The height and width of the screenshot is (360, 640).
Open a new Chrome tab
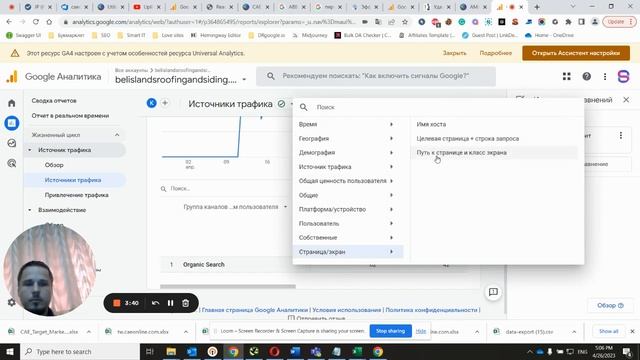[x=537, y=7]
